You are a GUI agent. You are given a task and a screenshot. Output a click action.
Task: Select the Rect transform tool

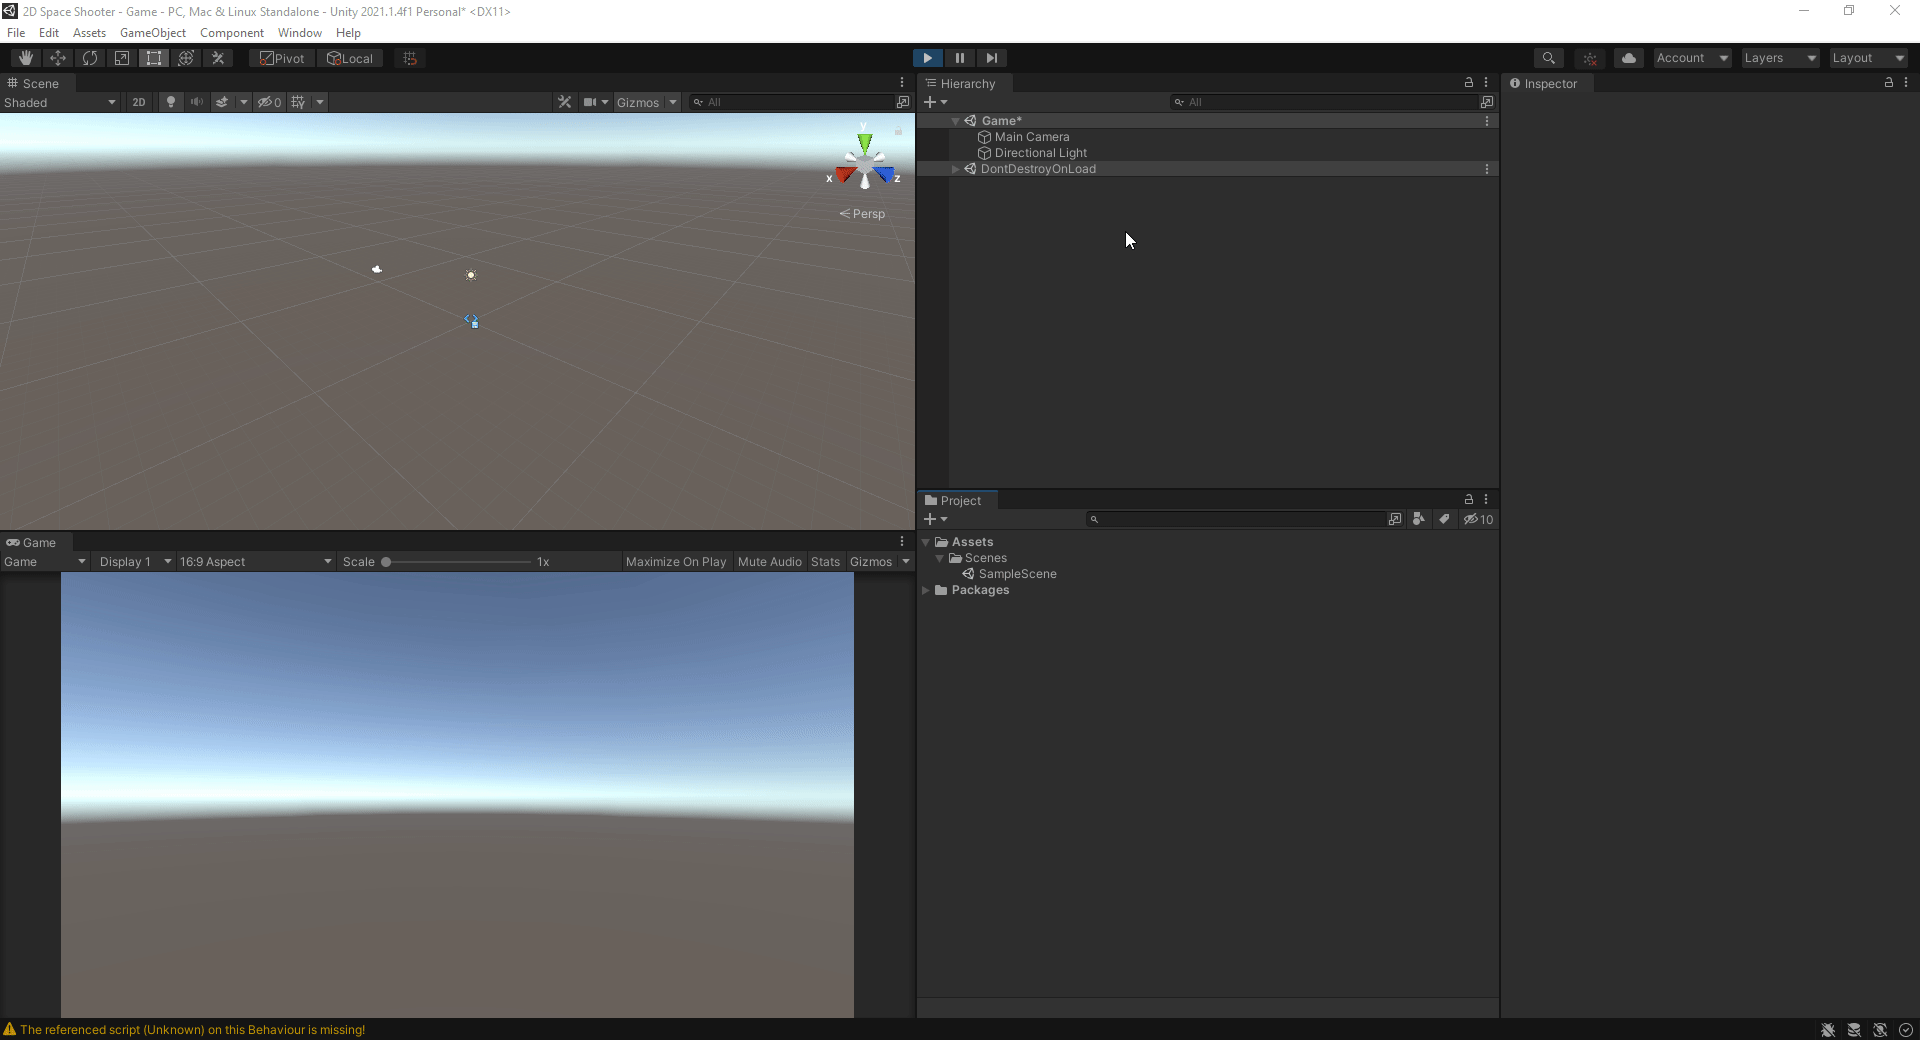[x=154, y=58]
